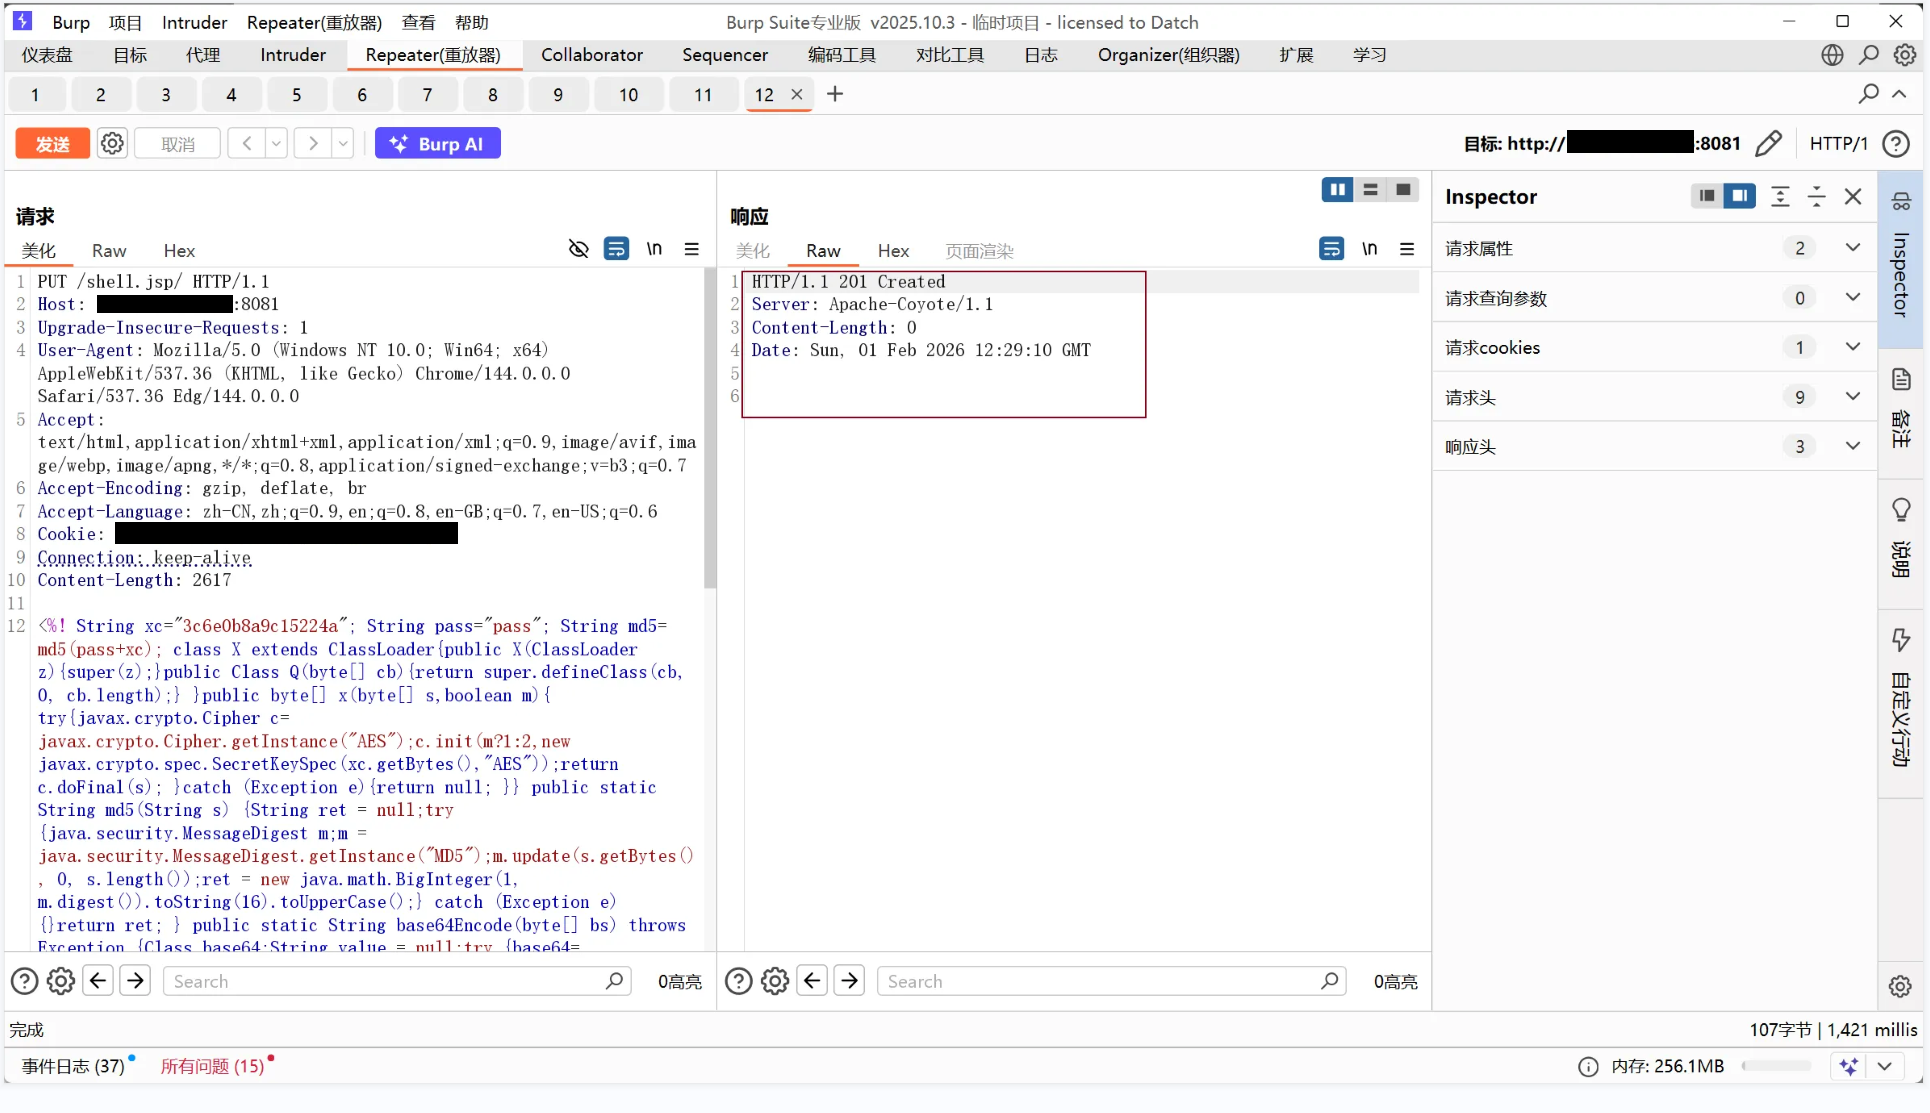The image size is (1930, 1113).
Task: Open response search settings gear
Action: [x=775, y=981]
